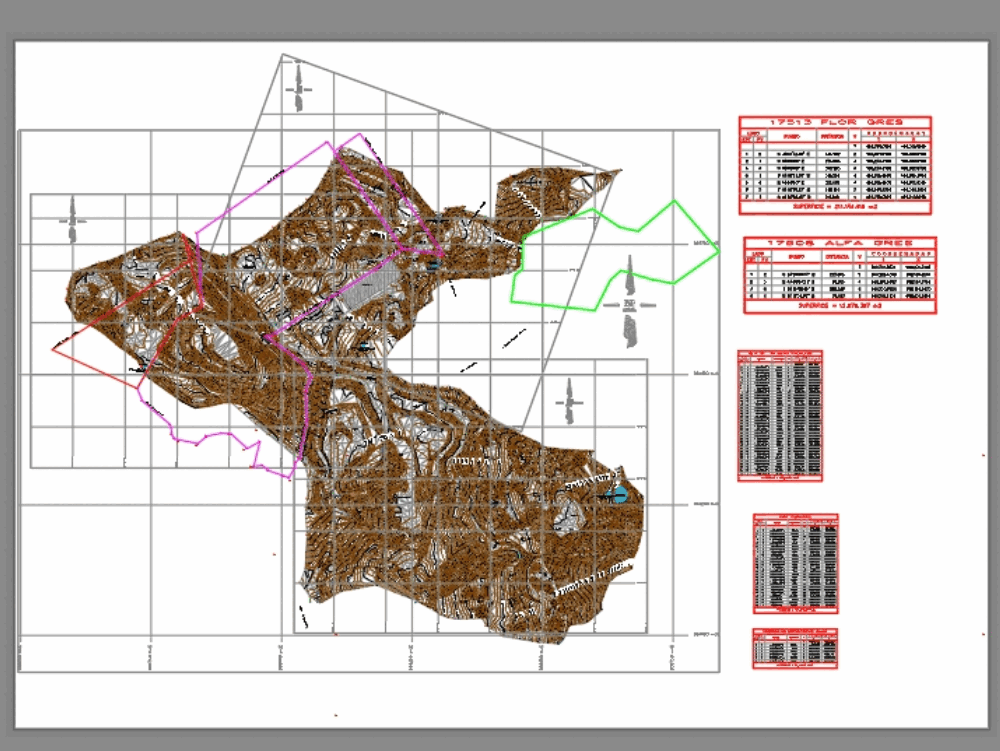The width and height of the screenshot is (1000, 751).
Task: Select the north arrow left of the red boundary
Action: [x=72, y=220]
